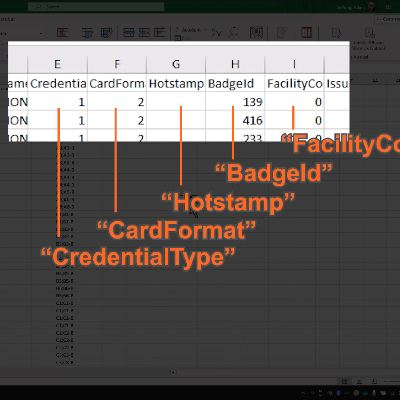
Task: Click the Check PDF and Share via Outlook icon
Action: coord(369,33)
